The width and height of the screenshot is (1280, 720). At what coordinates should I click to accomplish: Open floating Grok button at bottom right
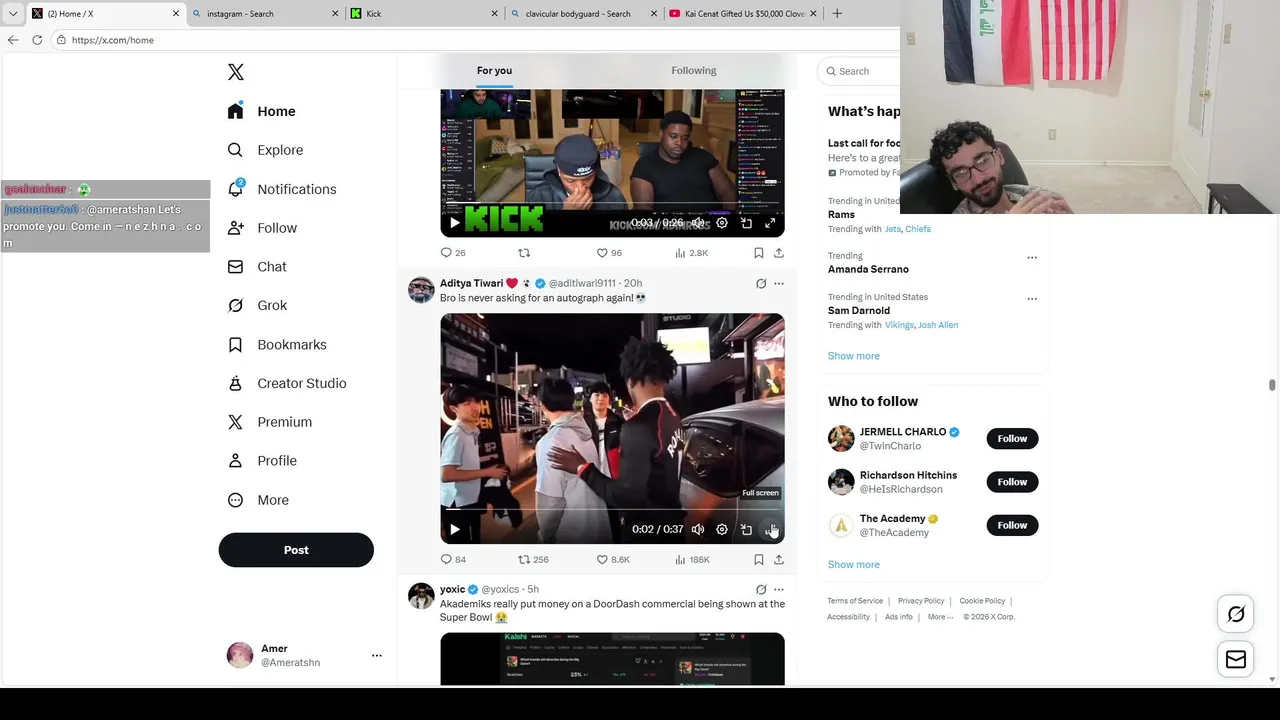click(x=1236, y=614)
